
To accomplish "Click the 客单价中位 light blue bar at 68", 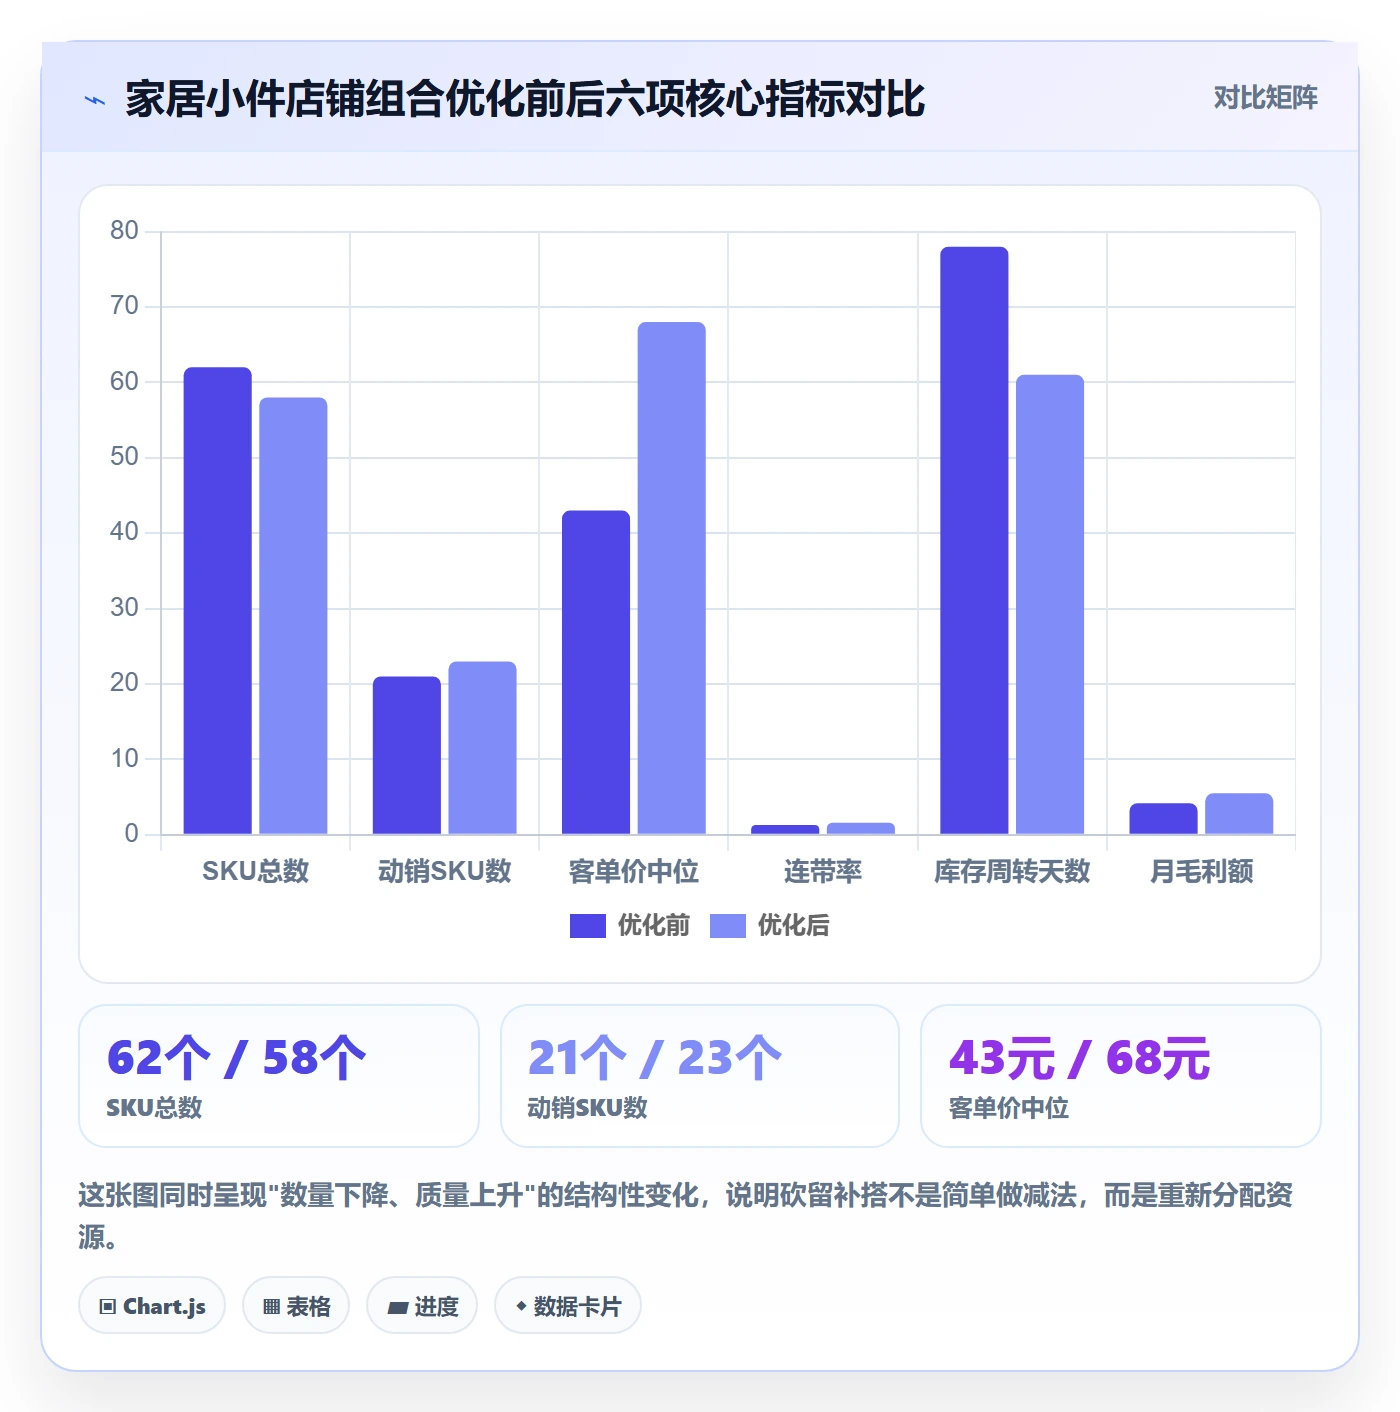I will tap(672, 578).
